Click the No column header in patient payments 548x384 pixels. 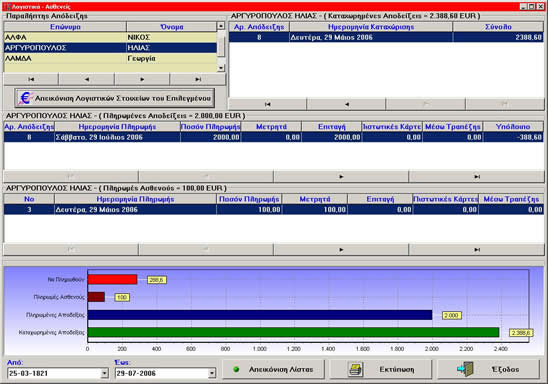click(29, 199)
